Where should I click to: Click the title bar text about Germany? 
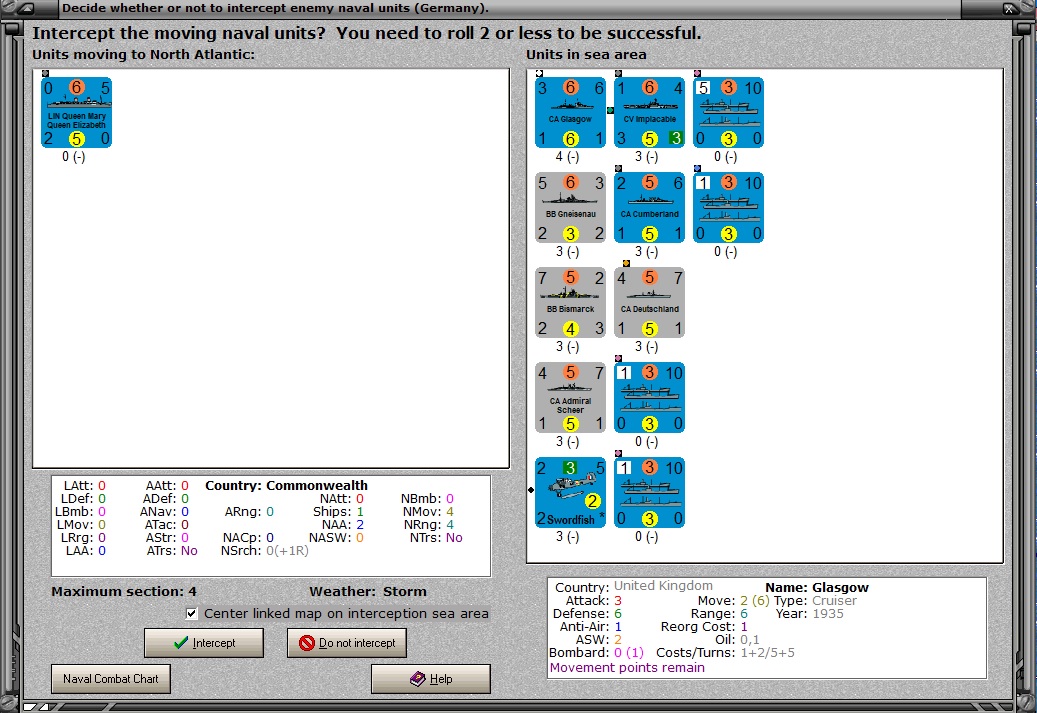pyautogui.click(x=275, y=8)
